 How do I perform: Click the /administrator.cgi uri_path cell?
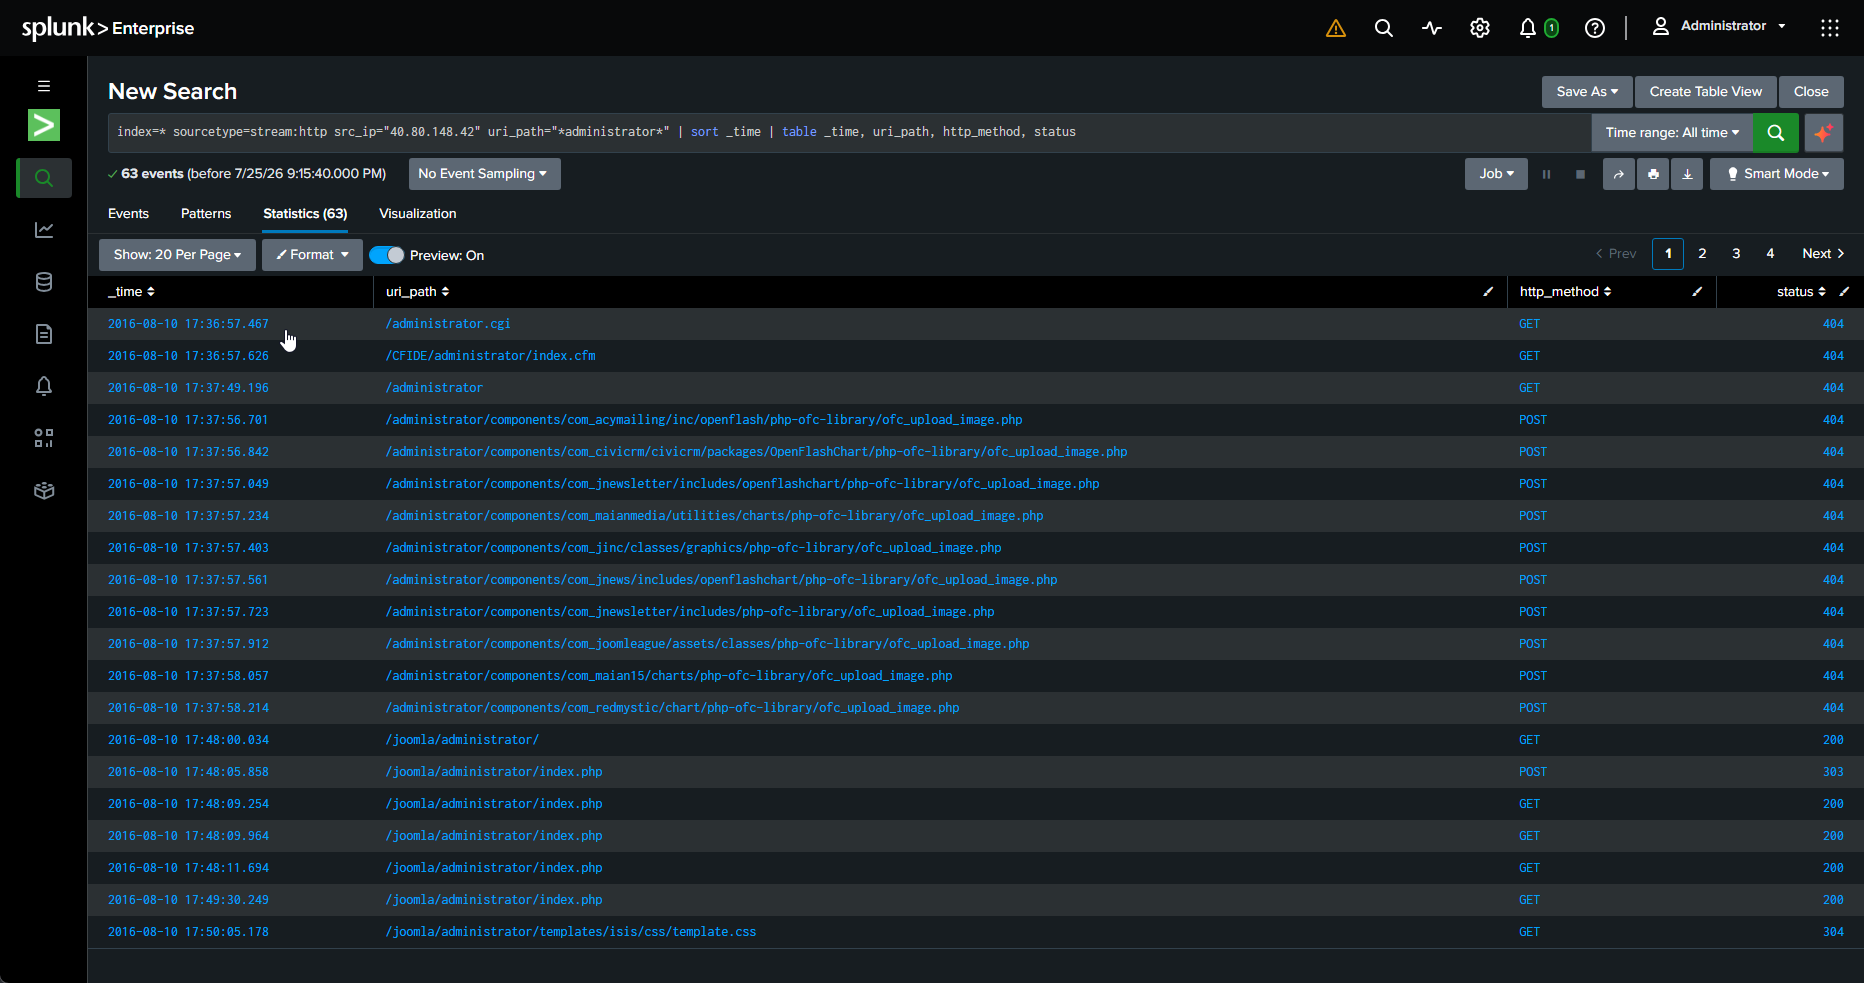[448, 324]
